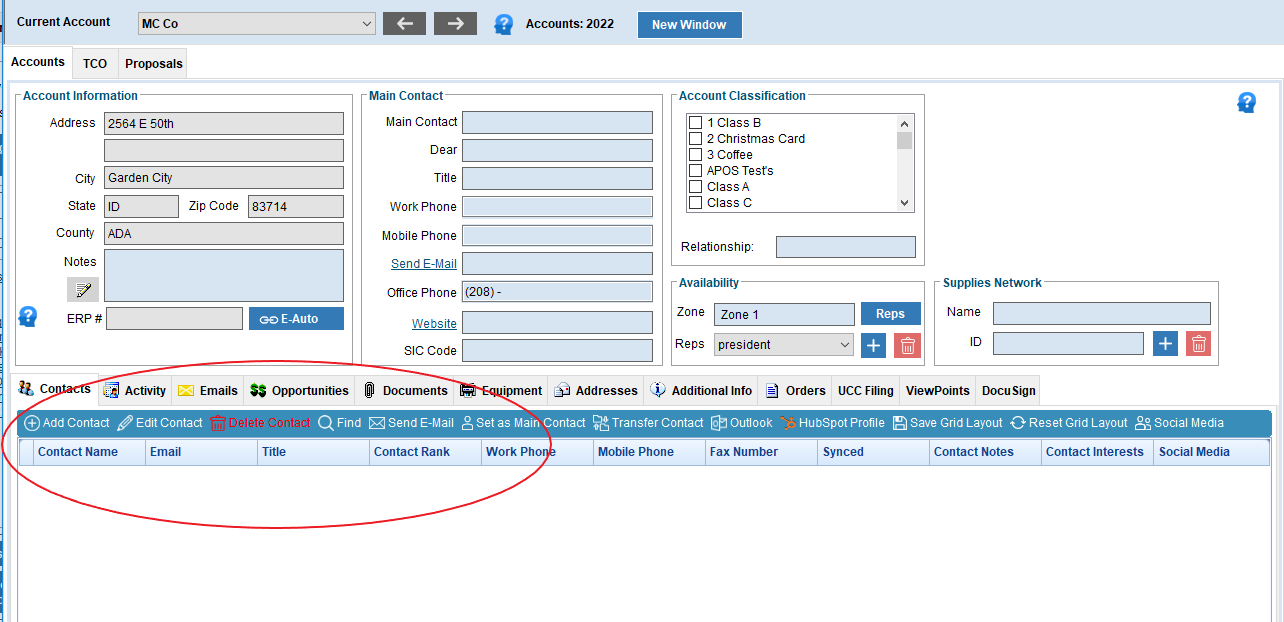Choose Edit Contact in the contacts toolbar

click(x=160, y=423)
